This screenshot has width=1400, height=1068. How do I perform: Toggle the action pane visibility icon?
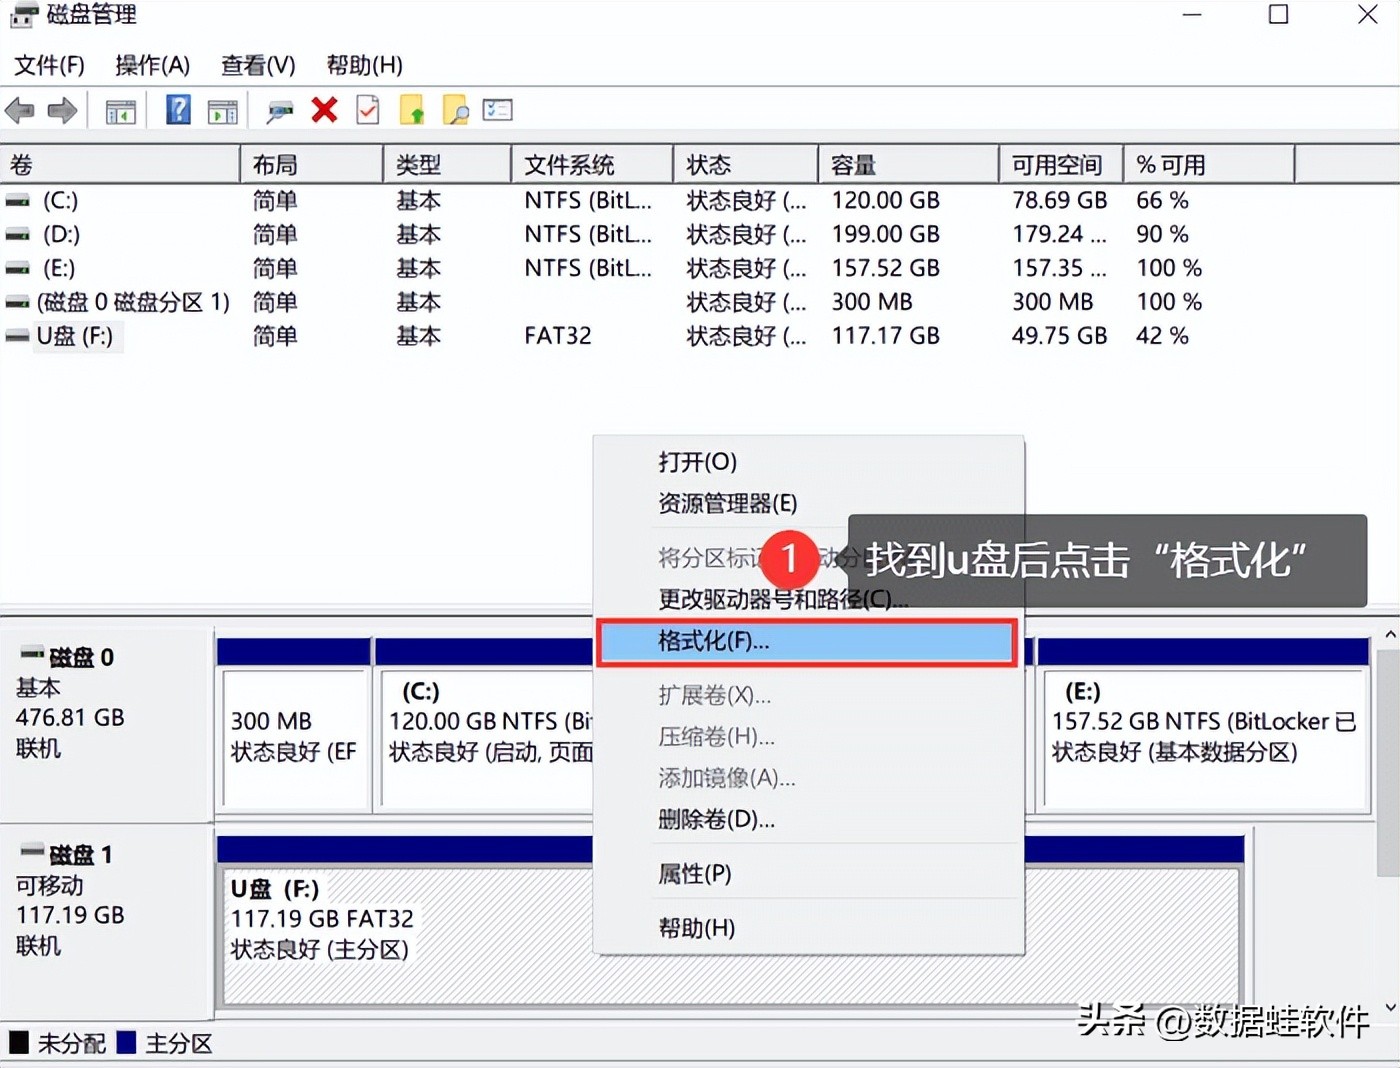[222, 110]
